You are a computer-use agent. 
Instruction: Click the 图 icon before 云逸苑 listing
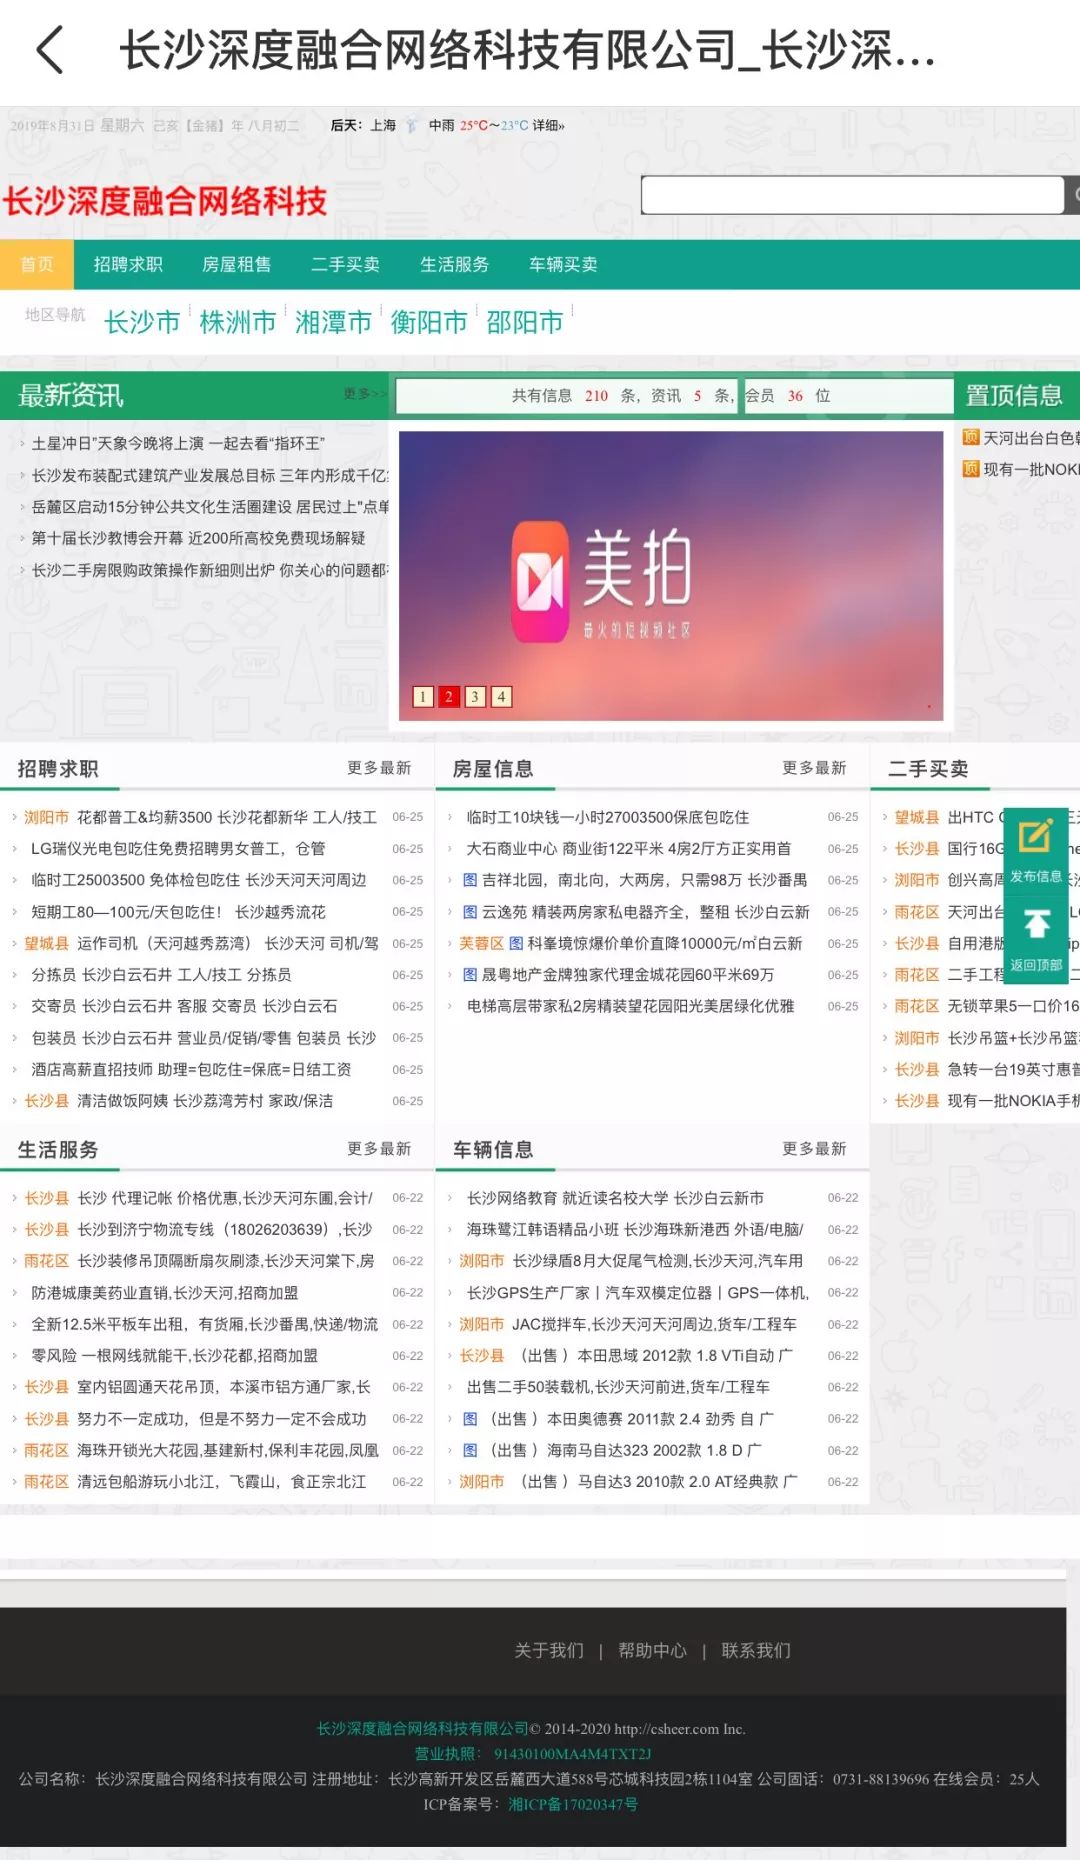pos(470,912)
